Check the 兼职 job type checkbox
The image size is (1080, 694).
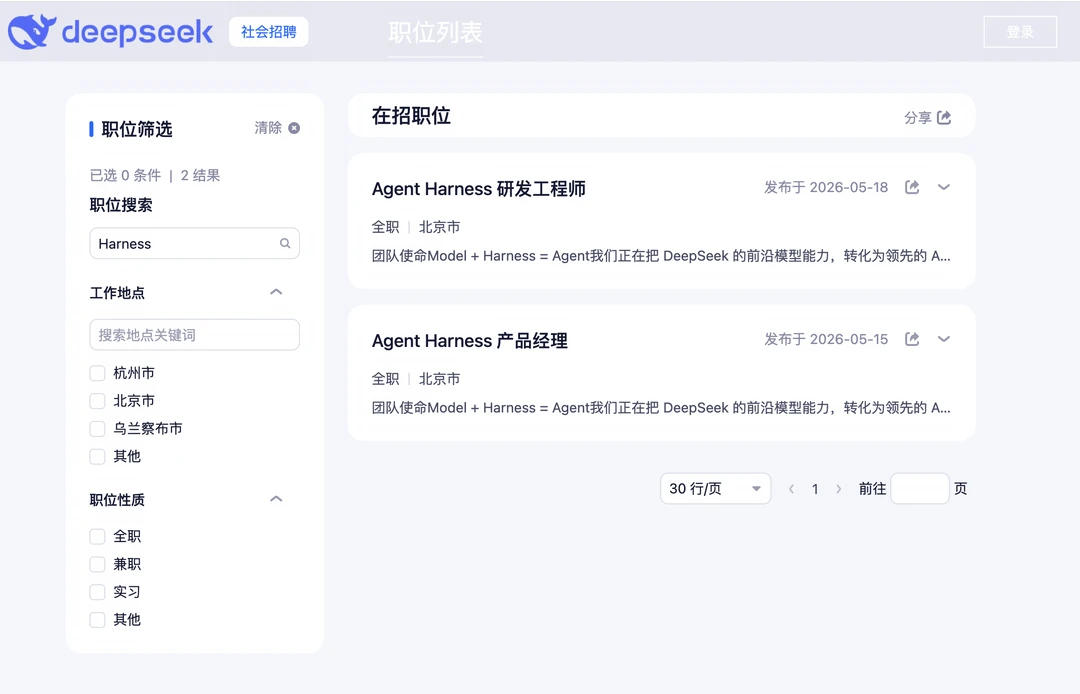[x=97, y=565]
